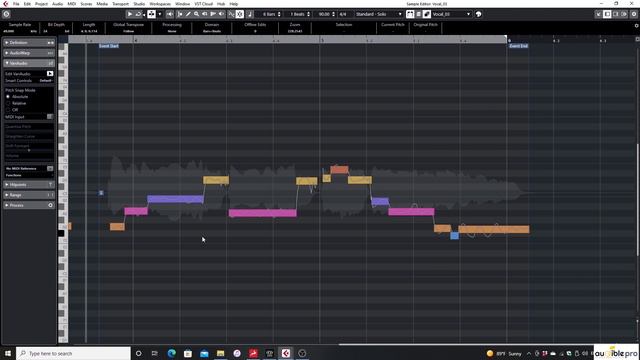Open the Transport menu
The height and width of the screenshot is (360, 640).
point(120,4)
